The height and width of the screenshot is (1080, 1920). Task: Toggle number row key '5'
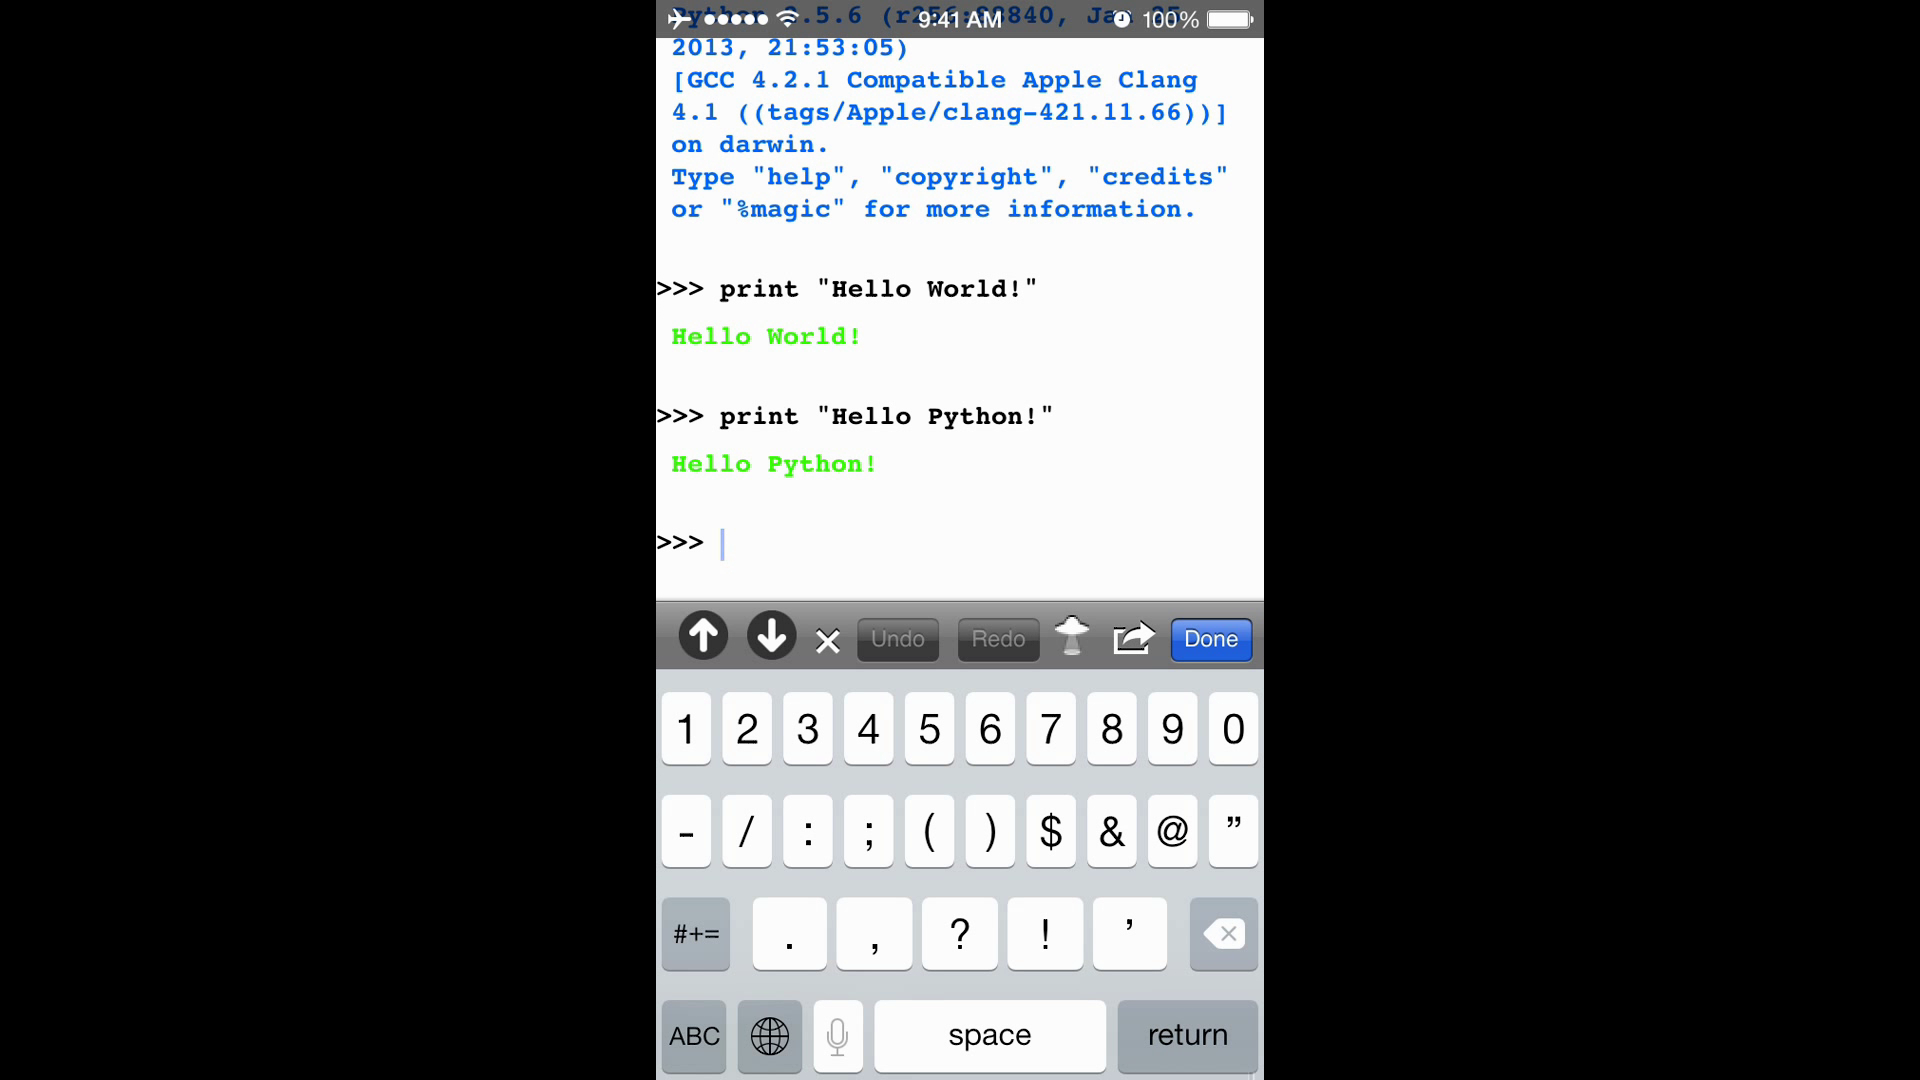[930, 728]
